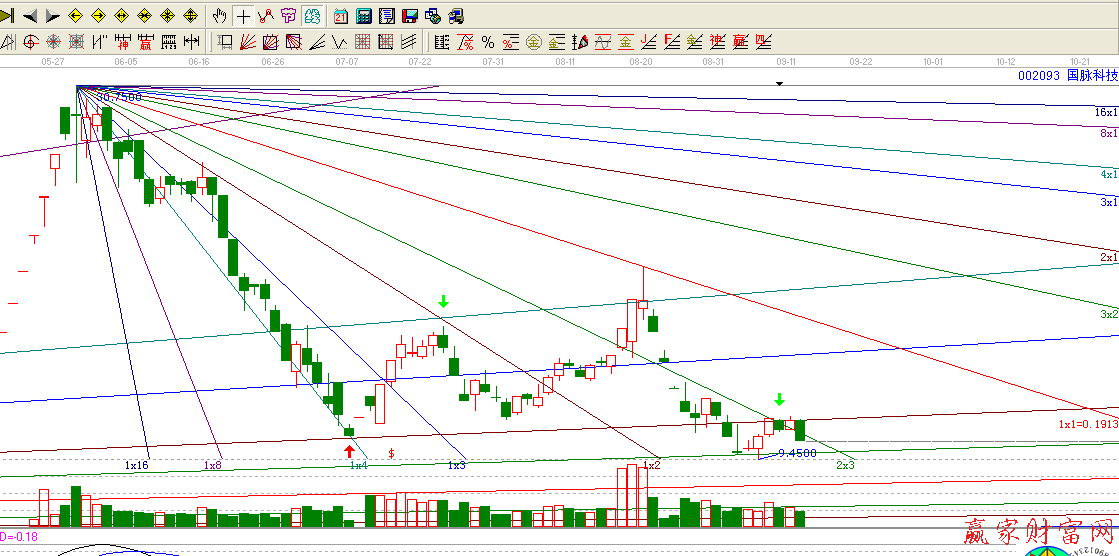Screen dimensions: 1119x556
Task: Click the floppy disk save icon
Action: tap(409, 16)
